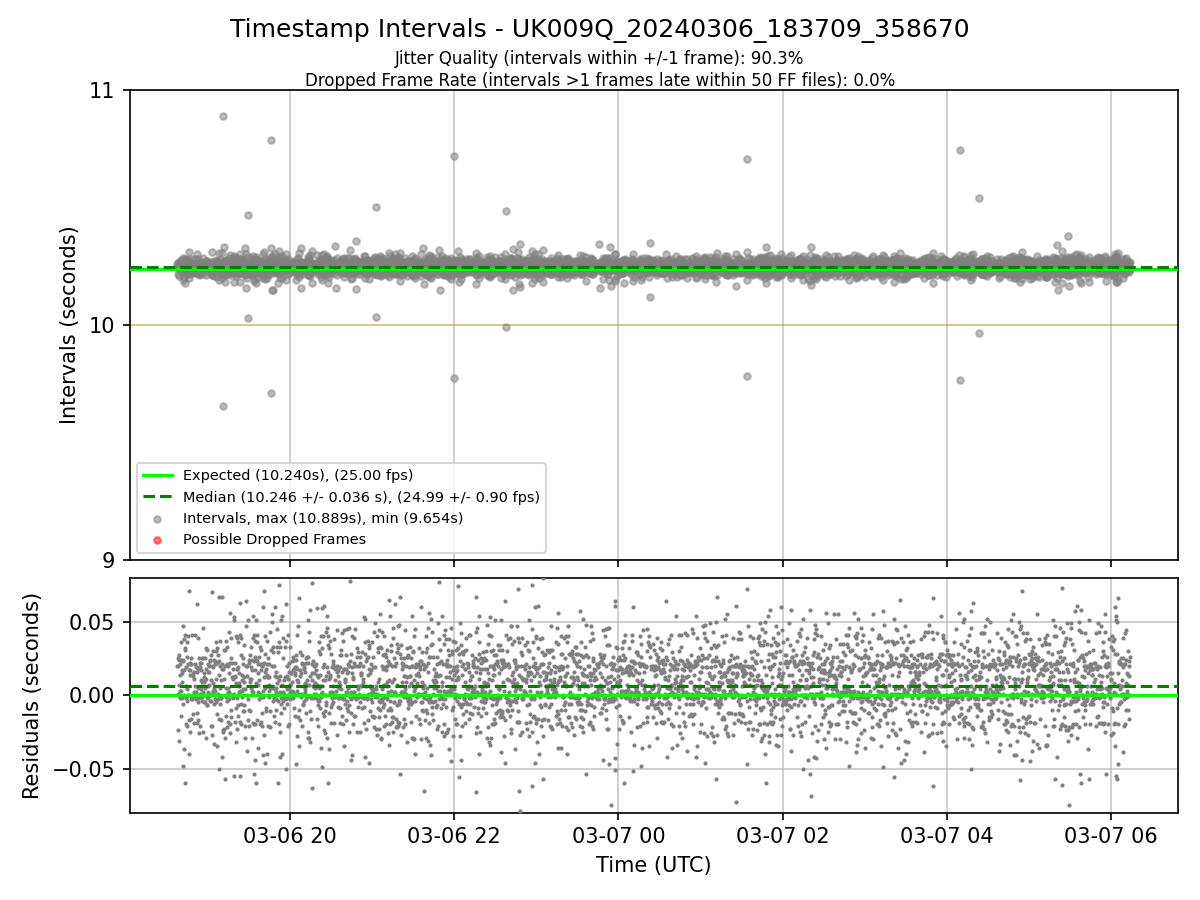Click the 'Intervals (seconds)' y-axis label
Viewport: 1200px width, 900px height.
click(69, 325)
